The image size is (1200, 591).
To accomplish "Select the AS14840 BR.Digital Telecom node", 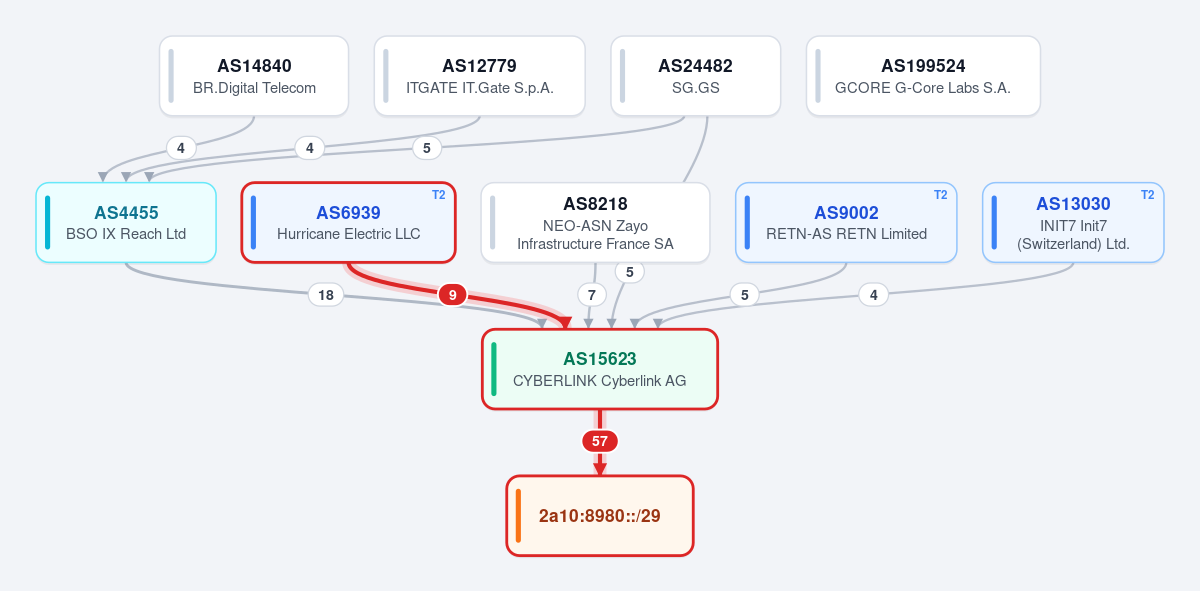I will [x=254, y=76].
